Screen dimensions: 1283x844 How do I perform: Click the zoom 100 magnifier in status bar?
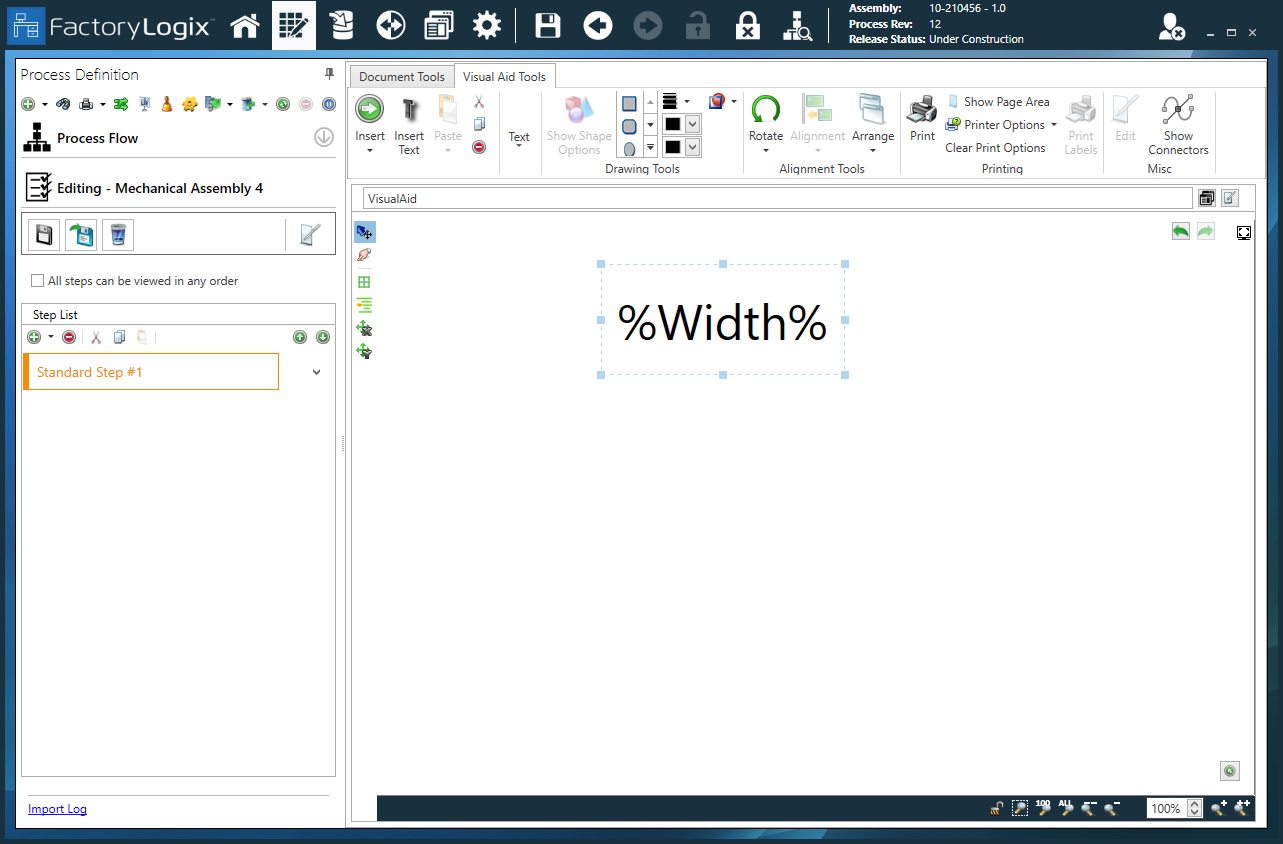pyautogui.click(x=1043, y=807)
